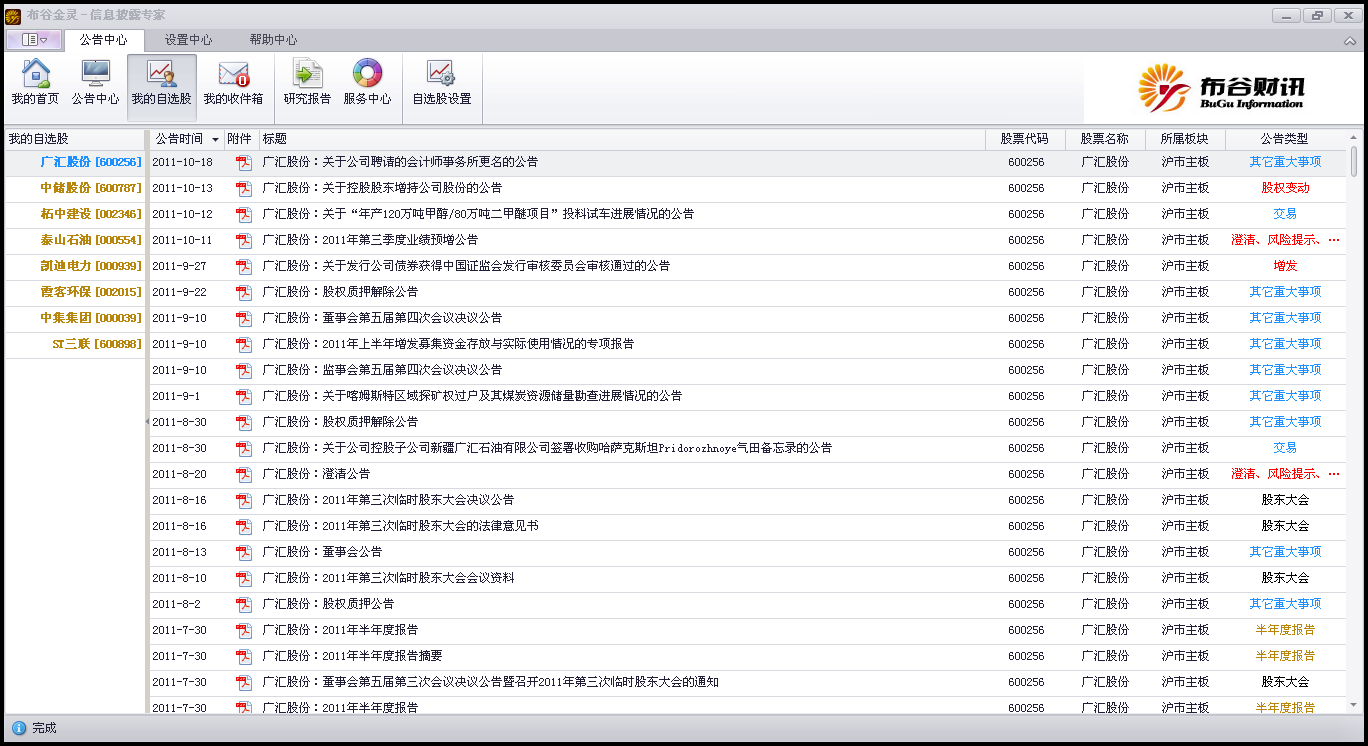The width and height of the screenshot is (1368, 746).
Task: Click the 我的自选股 panel header
Action: 75,139
